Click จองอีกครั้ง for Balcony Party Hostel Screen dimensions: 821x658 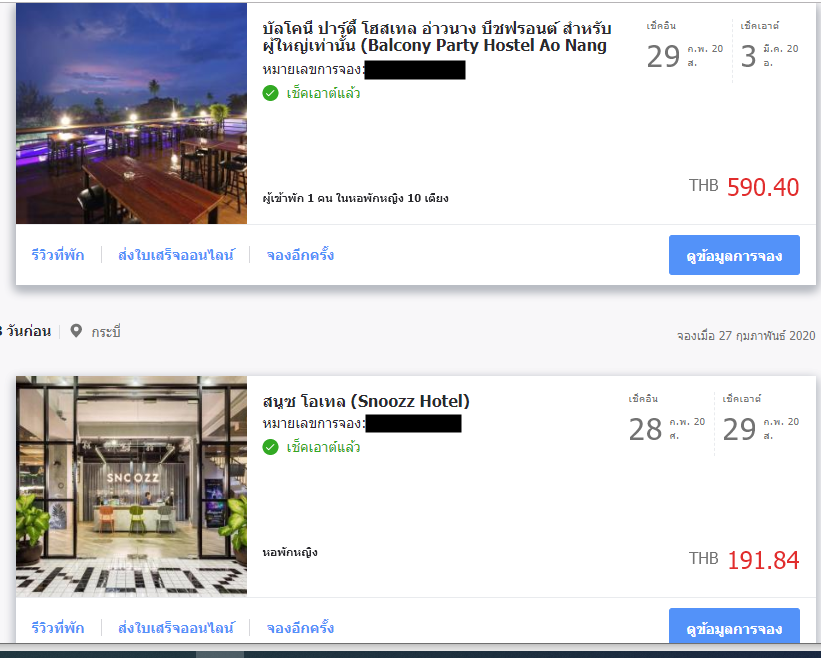point(300,255)
